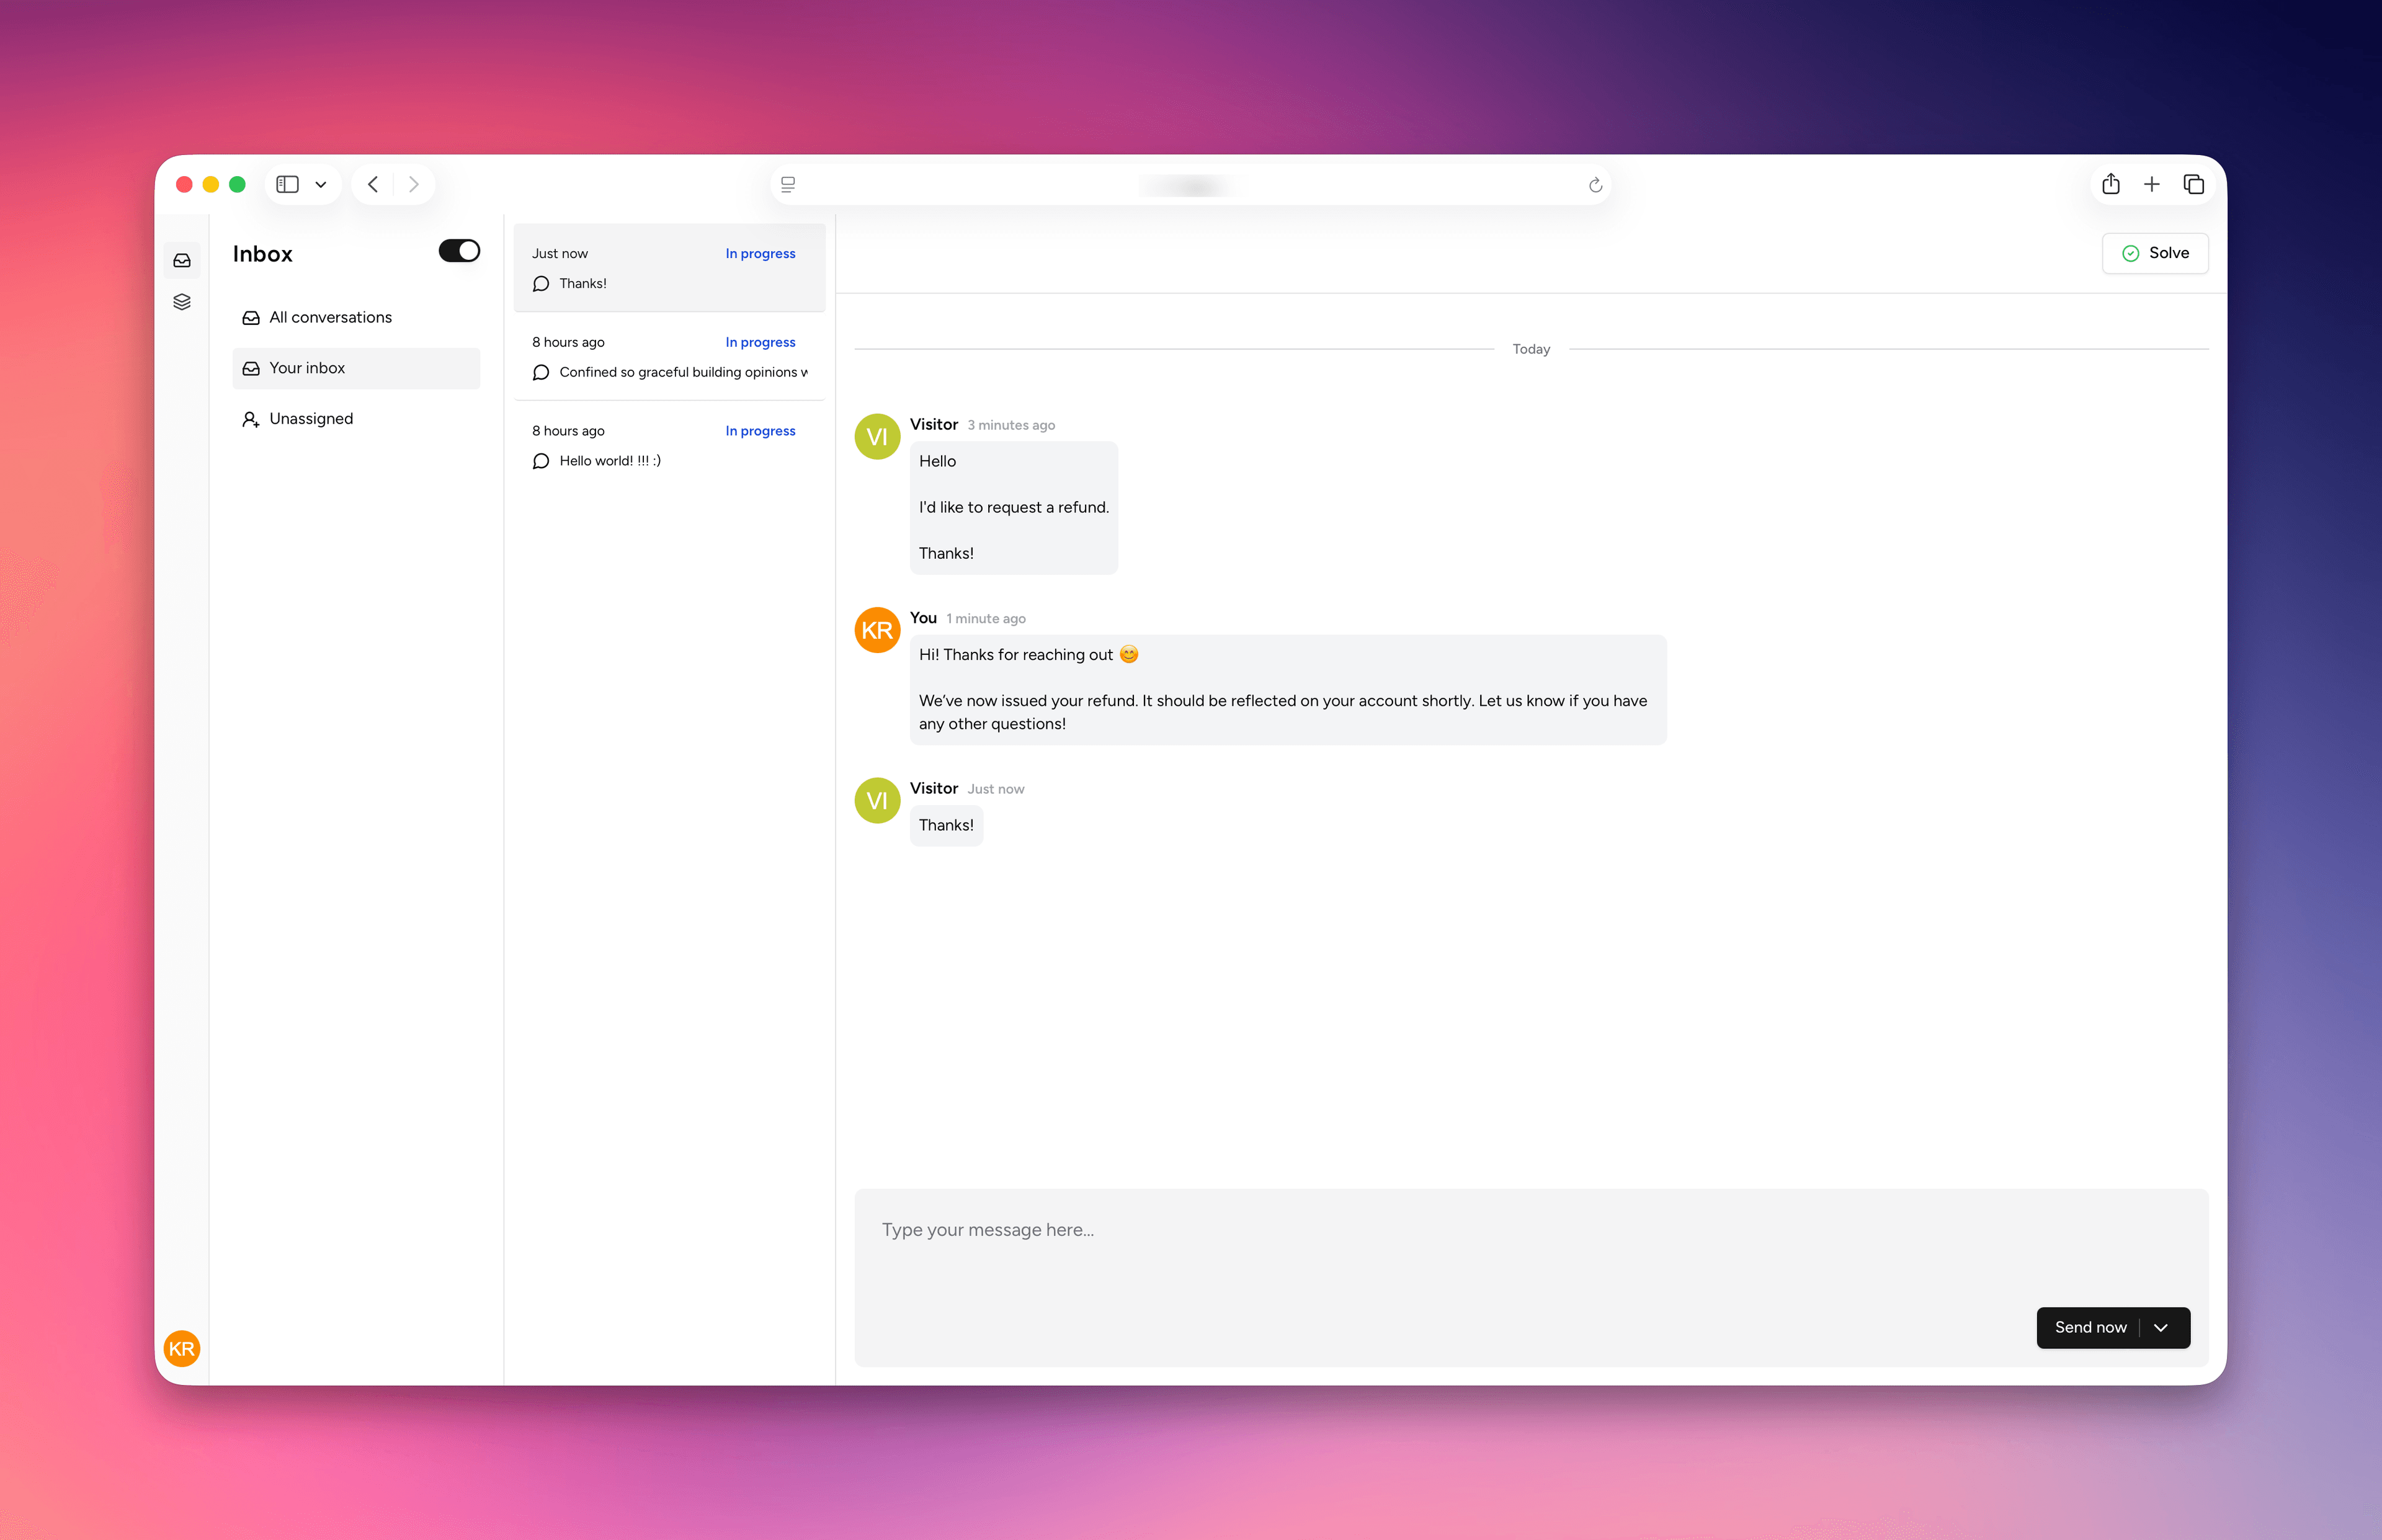This screenshot has width=2382, height=1540.
Task: Reload the page with refresh icon
Action: [1595, 185]
